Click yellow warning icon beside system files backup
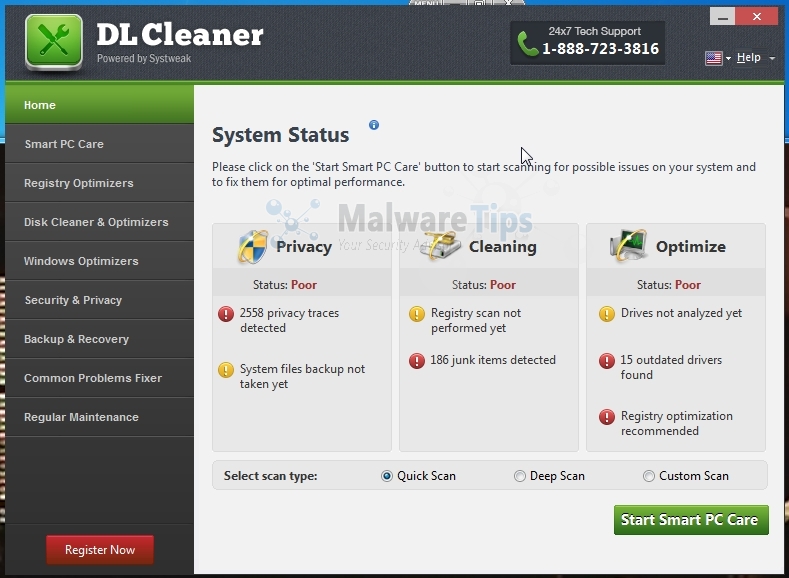789x578 pixels. [x=226, y=370]
